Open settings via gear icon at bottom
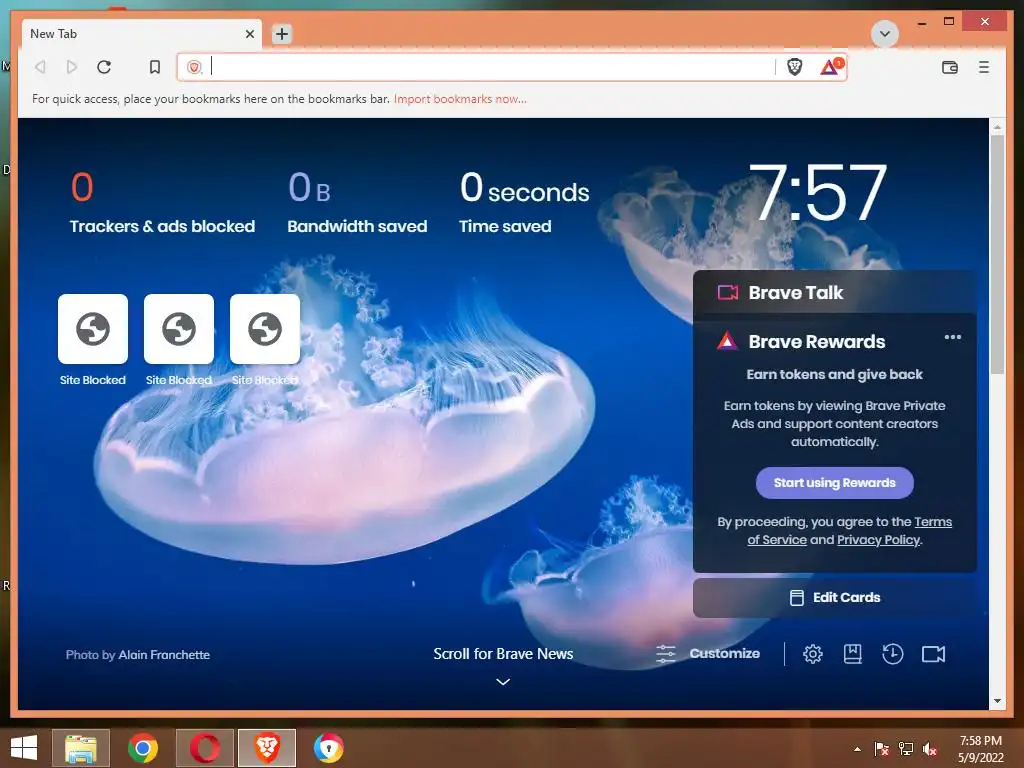This screenshot has height=768, width=1024. pyautogui.click(x=812, y=654)
